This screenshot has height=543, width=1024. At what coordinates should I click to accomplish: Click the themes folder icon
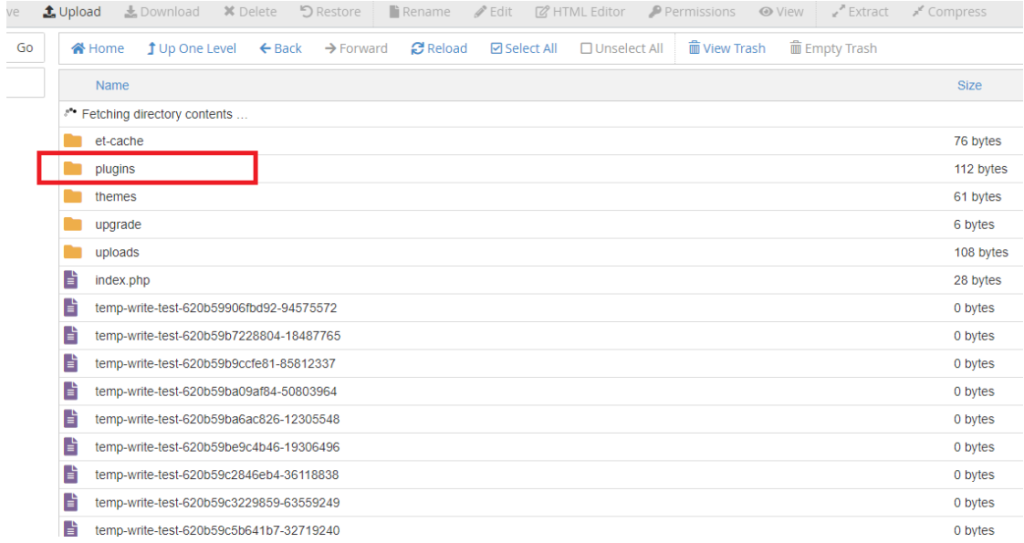pyautogui.click(x=72, y=196)
